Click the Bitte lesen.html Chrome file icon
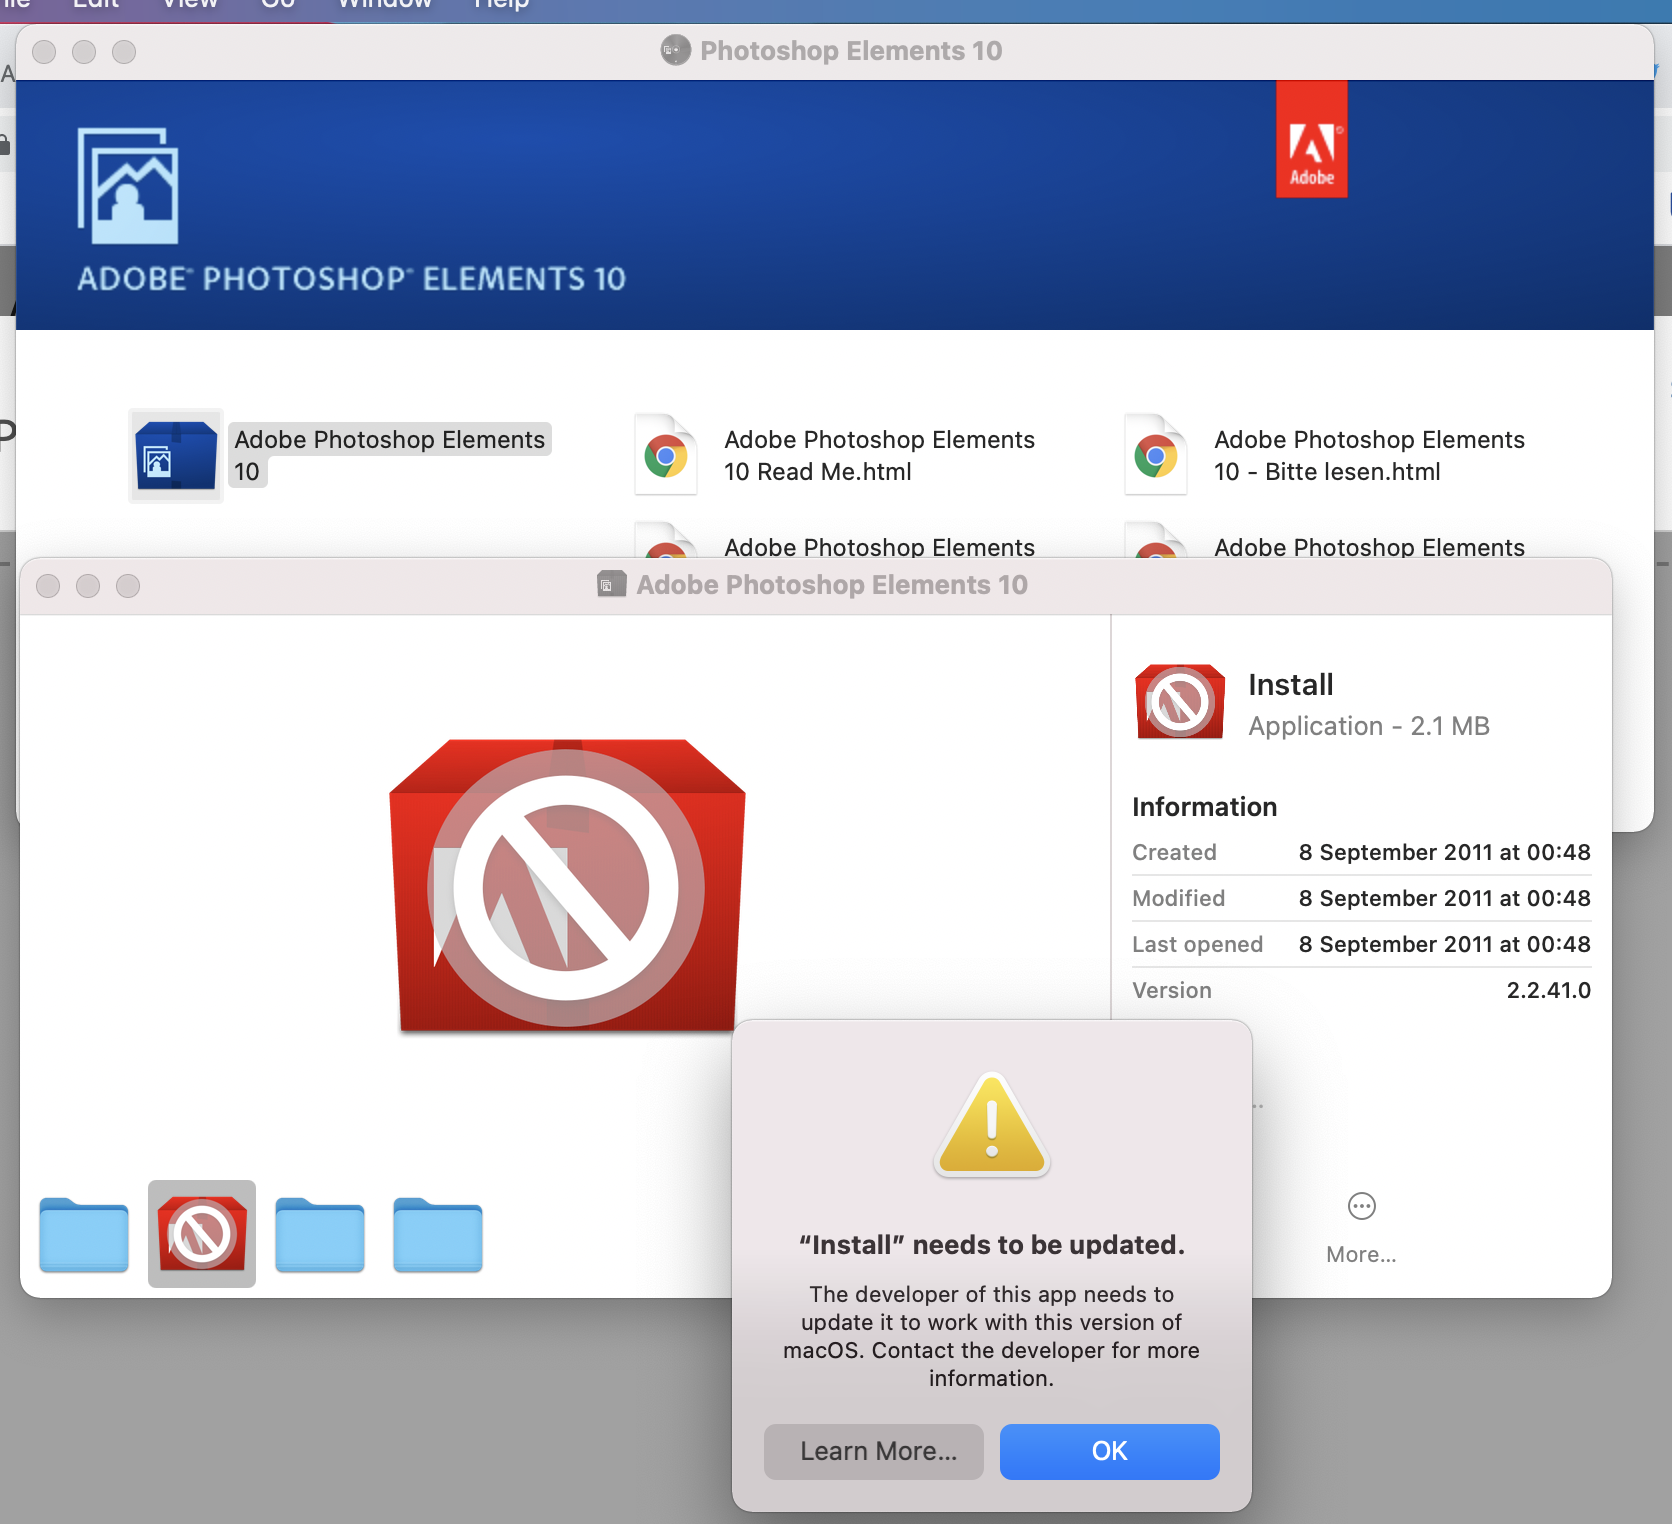Viewport: 1672px width, 1524px height. (1156, 455)
